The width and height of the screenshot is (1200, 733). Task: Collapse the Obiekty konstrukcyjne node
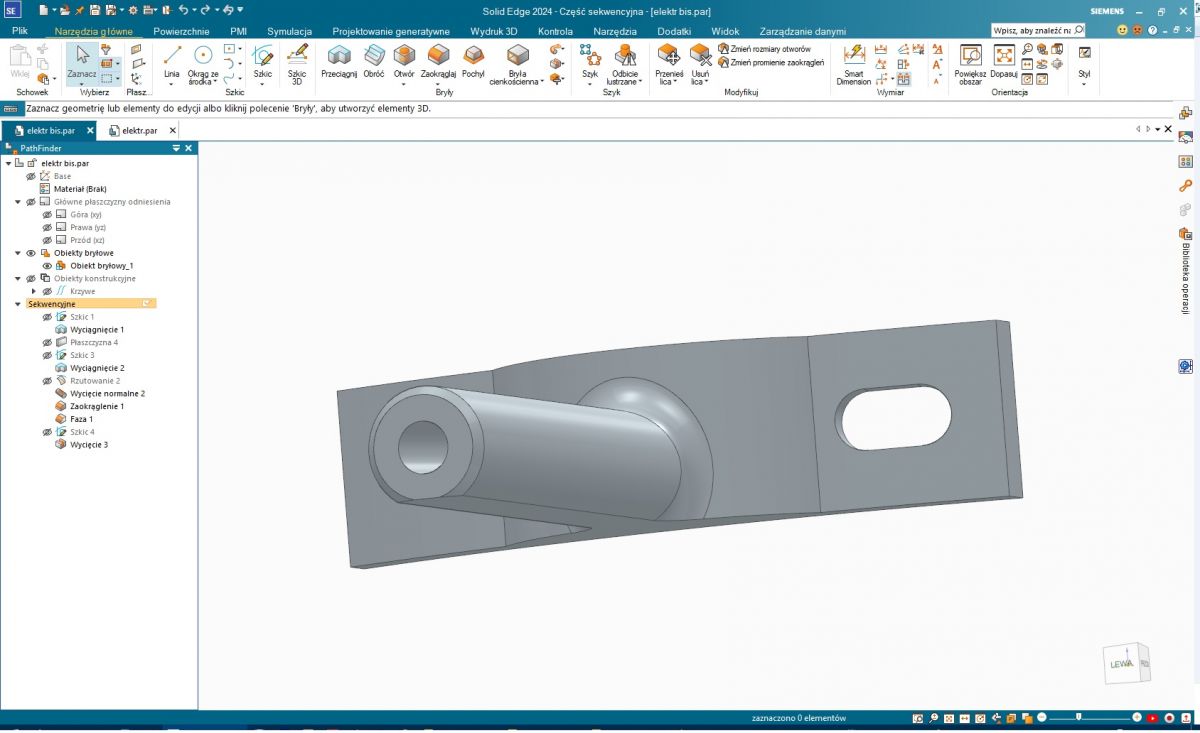click(18, 278)
